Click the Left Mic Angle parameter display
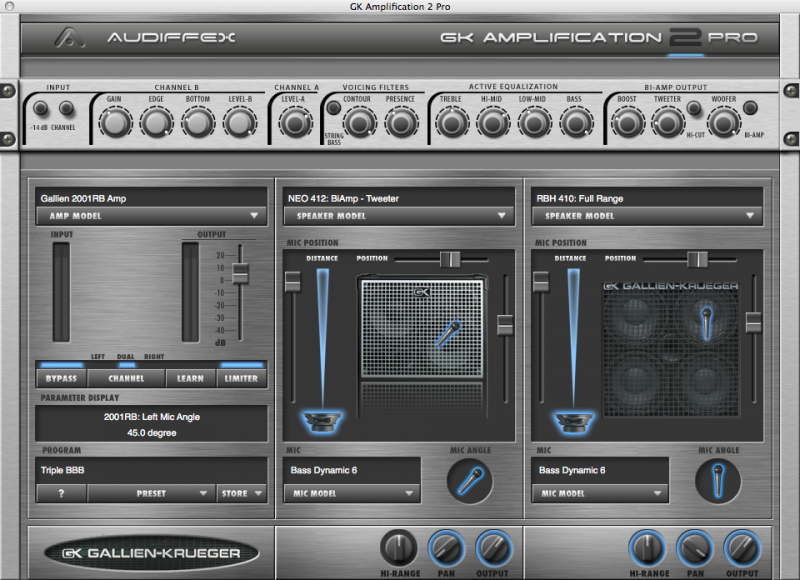 152,424
